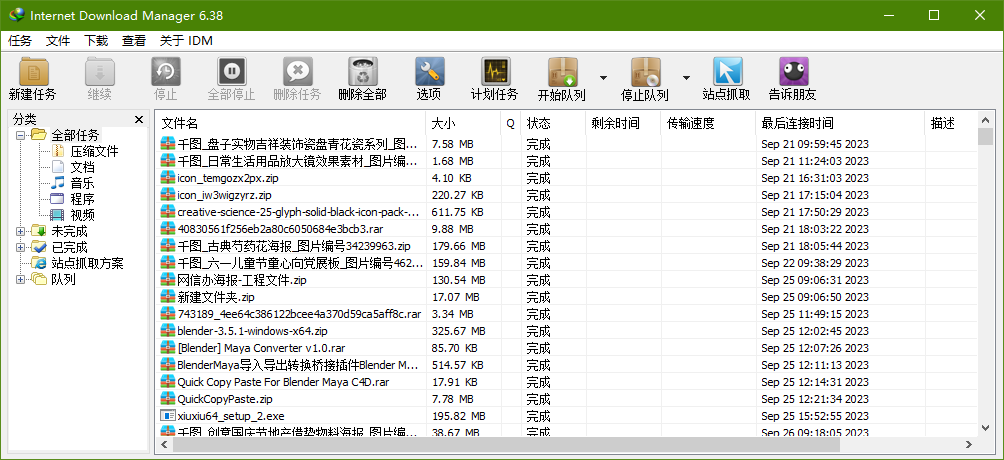Click archive icon of 新建文件夹.zip

pyautogui.click(x=167, y=297)
